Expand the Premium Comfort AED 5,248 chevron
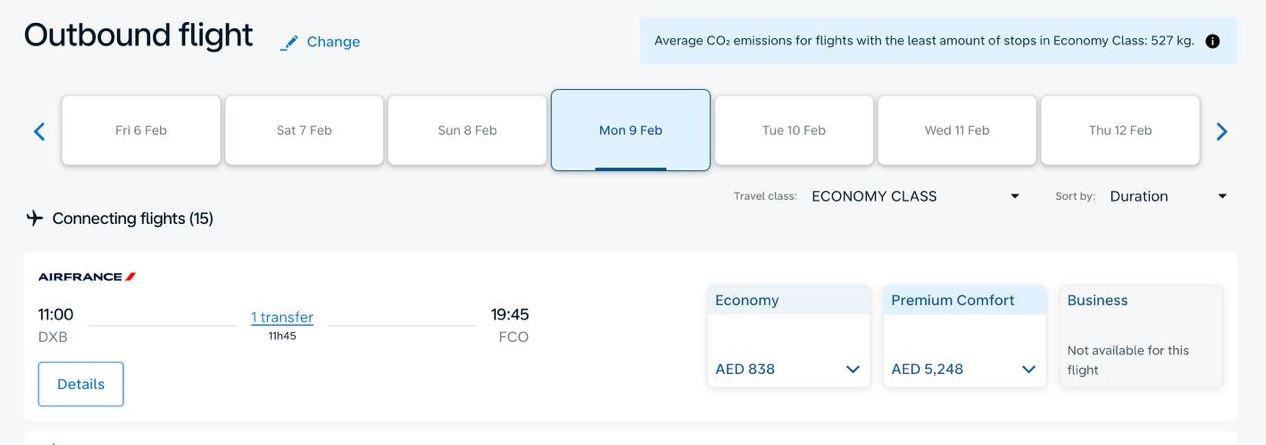Viewport: 1266px width, 445px height. pyautogui.click(x=1028, y=369)
